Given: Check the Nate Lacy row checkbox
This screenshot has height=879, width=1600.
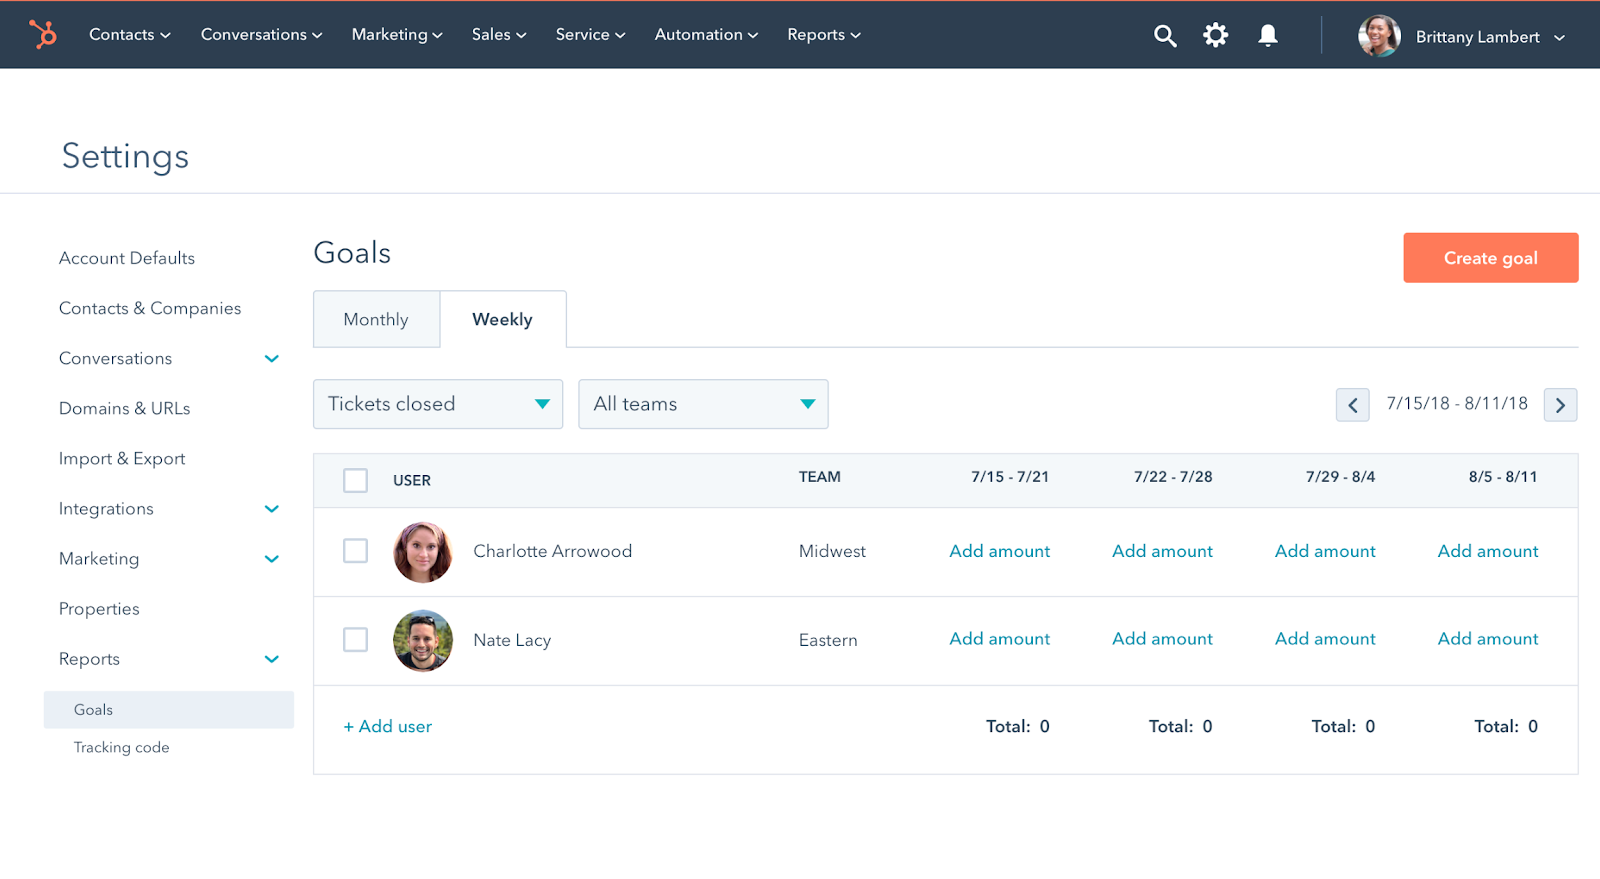Looking at the screenshot, I should click(x=355, y=639).
